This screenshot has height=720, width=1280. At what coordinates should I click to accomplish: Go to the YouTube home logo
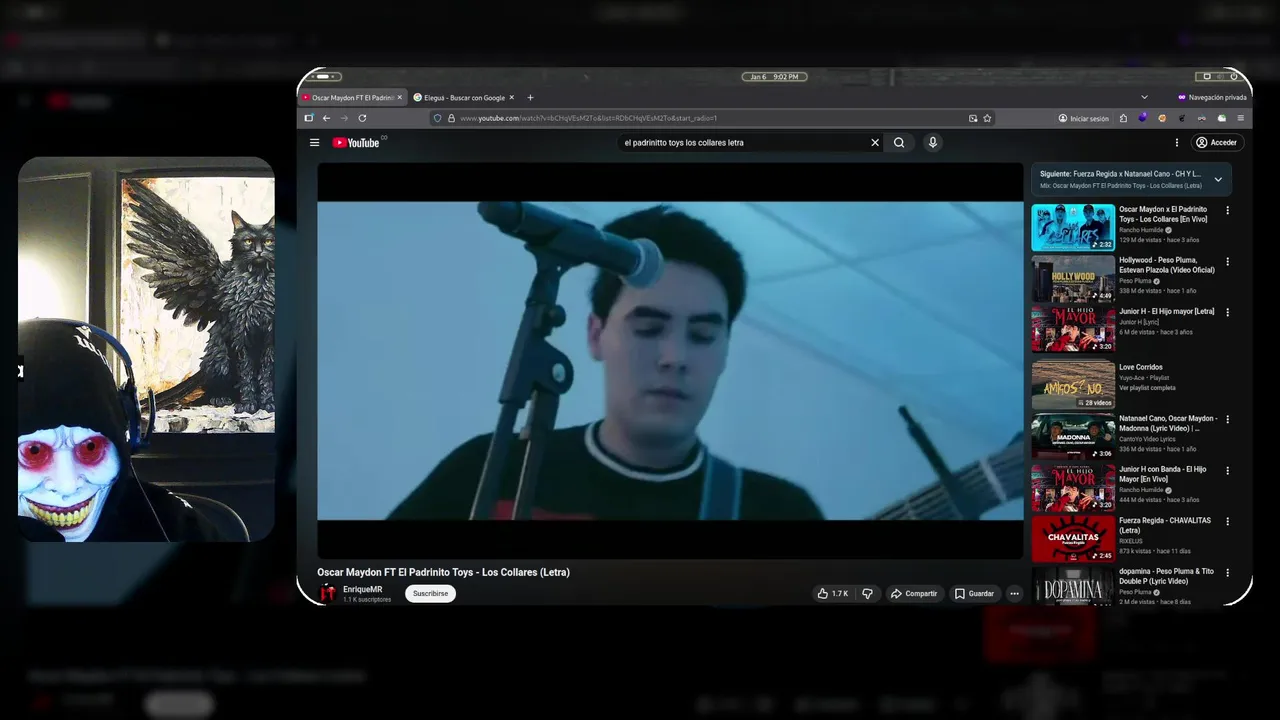click(x=356, y=142)
